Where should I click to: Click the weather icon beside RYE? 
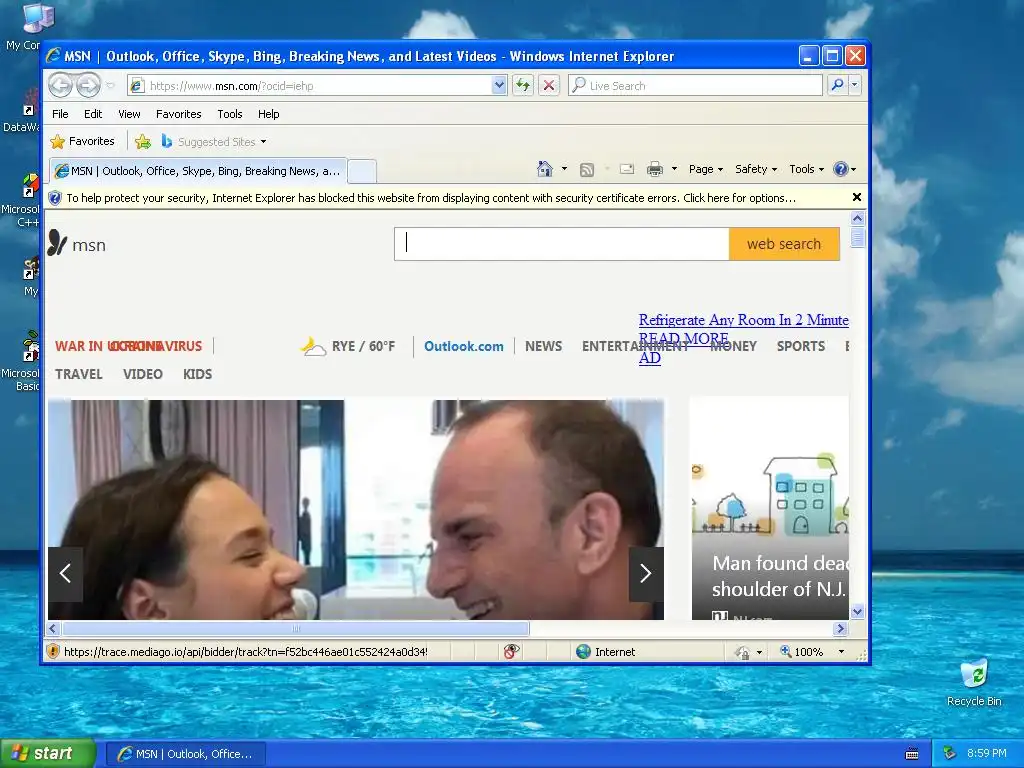tap(313, 346)
